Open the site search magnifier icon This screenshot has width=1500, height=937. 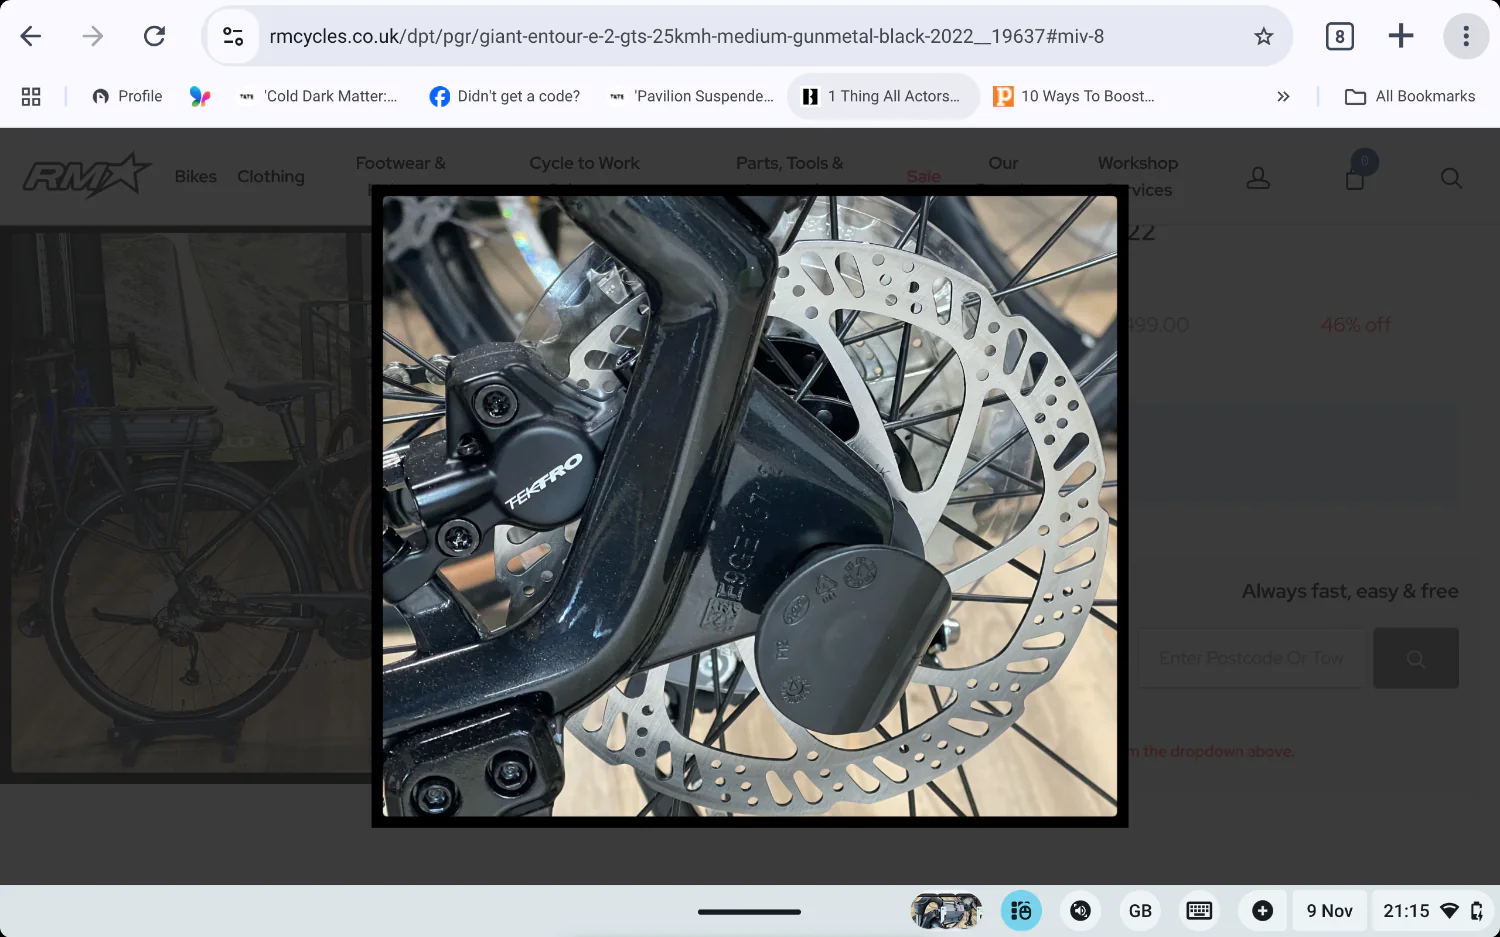pyautogui.click(x=1451, y=178)
